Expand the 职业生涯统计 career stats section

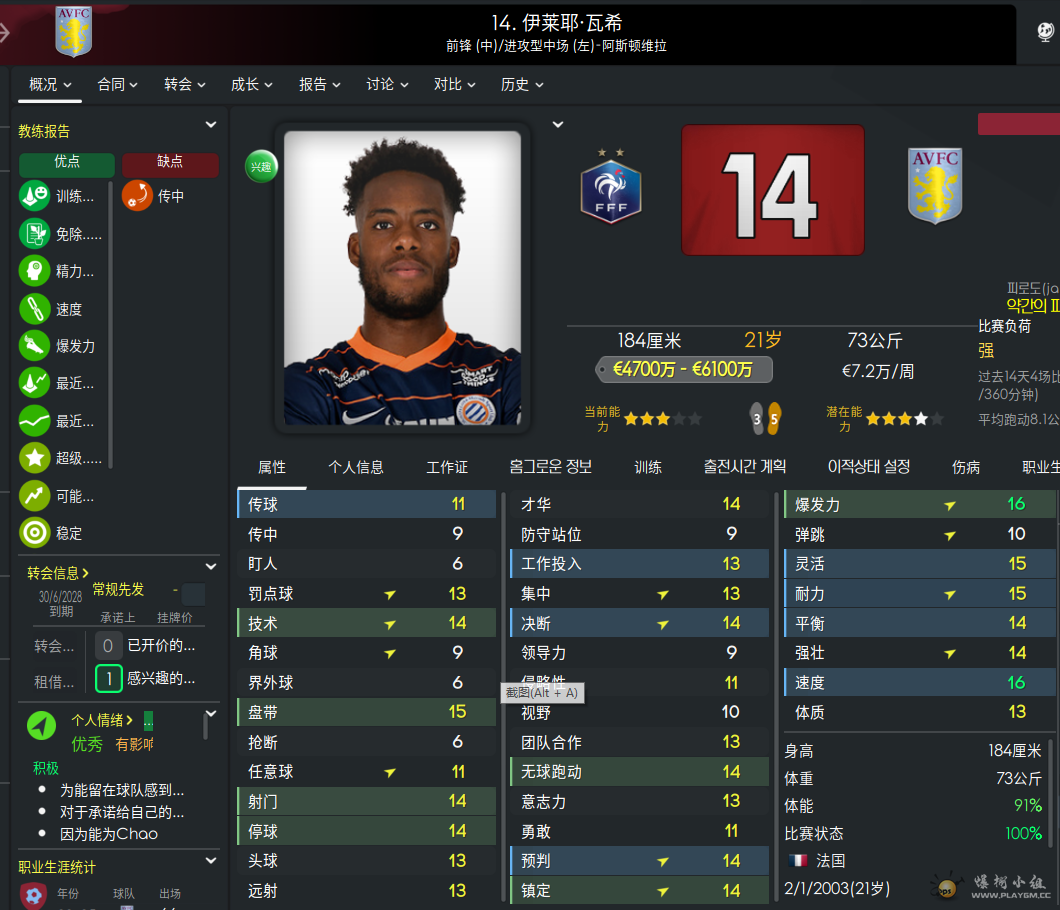click(x=211, y=861)
